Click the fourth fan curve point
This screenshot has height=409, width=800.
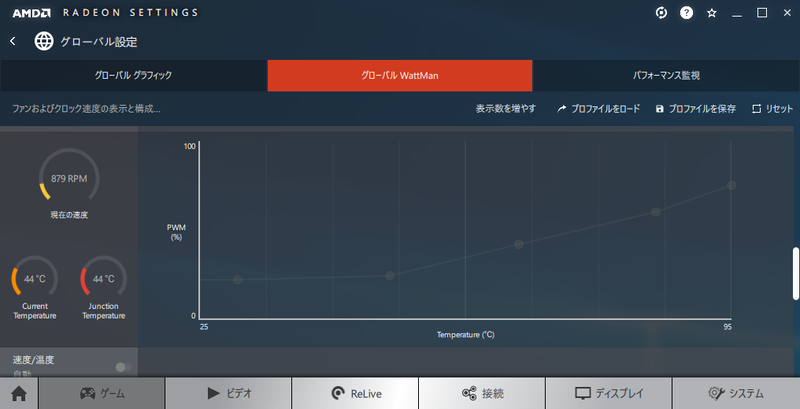[656, 212]
